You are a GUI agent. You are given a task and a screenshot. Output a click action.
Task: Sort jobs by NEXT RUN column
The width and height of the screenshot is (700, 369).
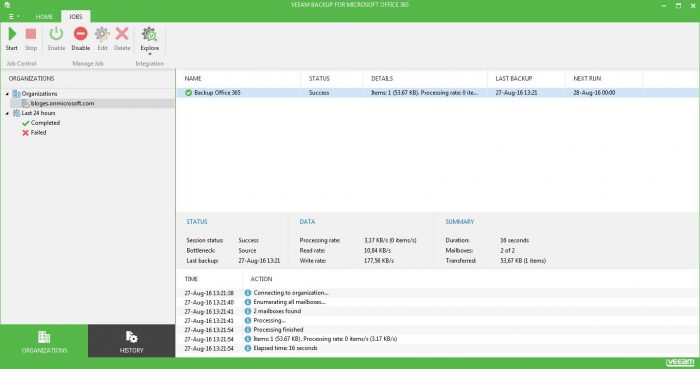pyautogui.click(x=587, y=79)
